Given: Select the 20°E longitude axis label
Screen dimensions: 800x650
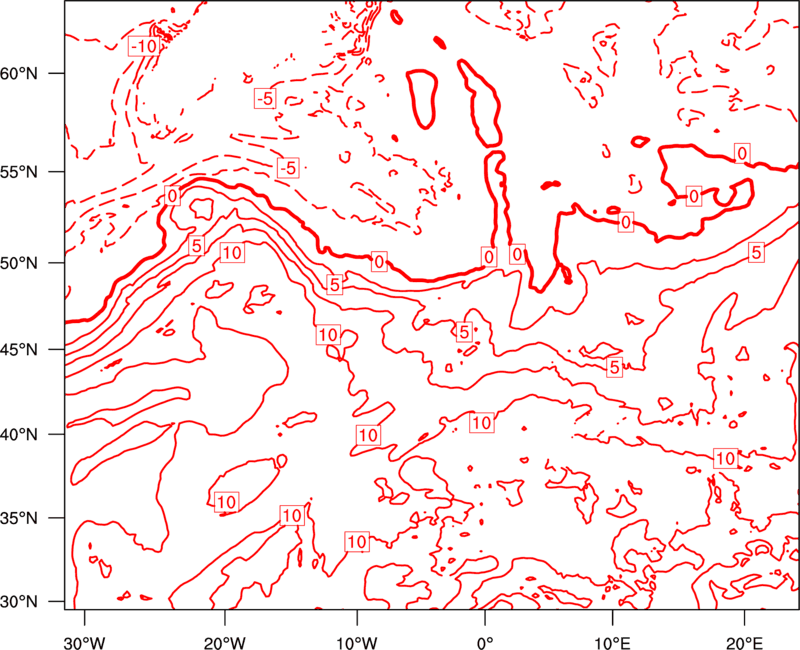Looking at the screenshot, I should [744, 643].
